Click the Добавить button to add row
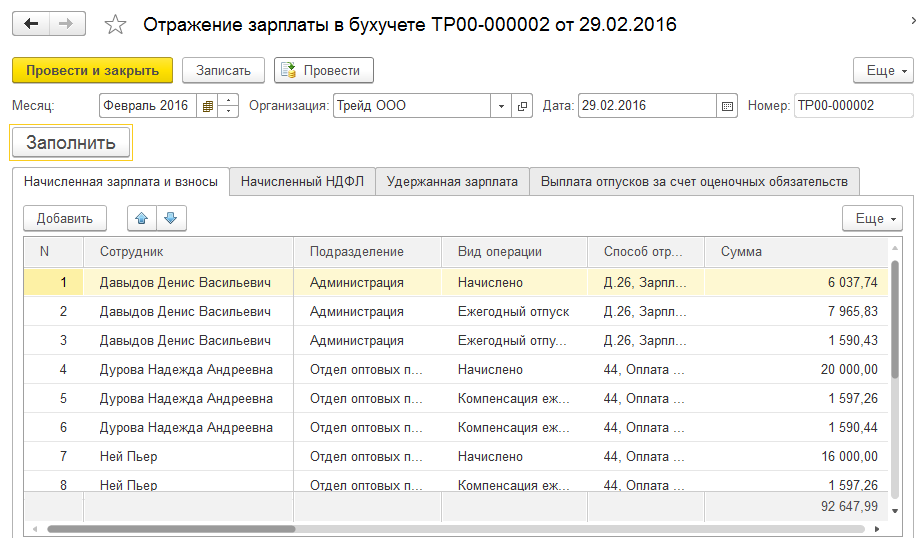The image size is (916, 538). pyautogui.click(x=65, y=218)
